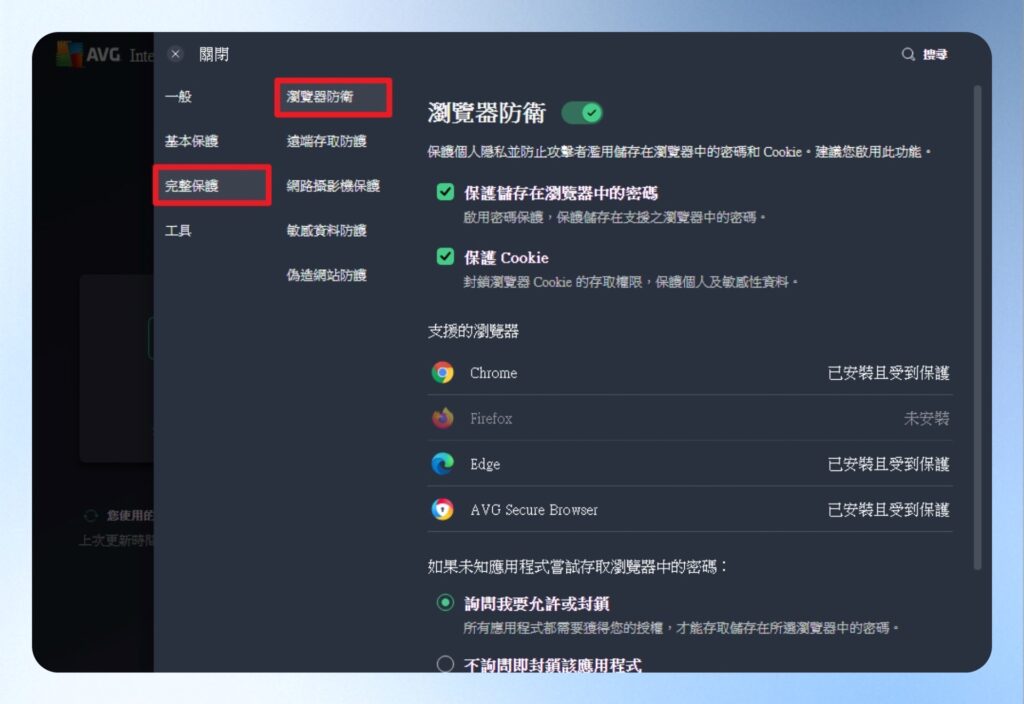Click the Chrome row name text
The width and height of the screenshot is (1024, 704).
tap(494, 373)
